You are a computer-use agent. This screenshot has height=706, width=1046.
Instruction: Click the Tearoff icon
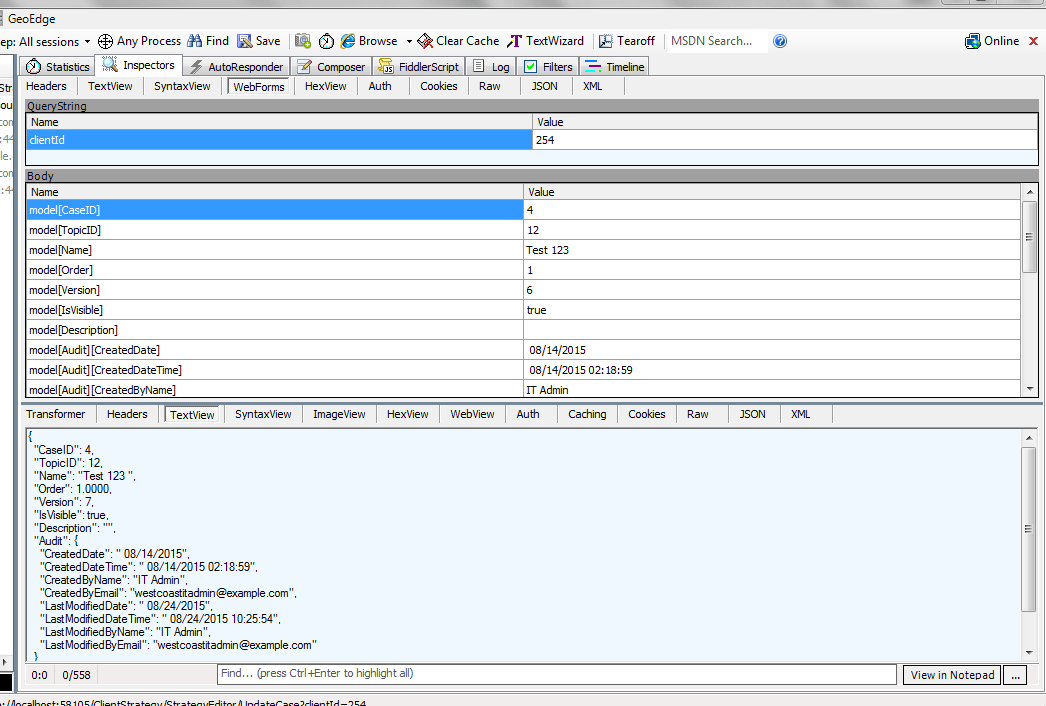[606, 41]
